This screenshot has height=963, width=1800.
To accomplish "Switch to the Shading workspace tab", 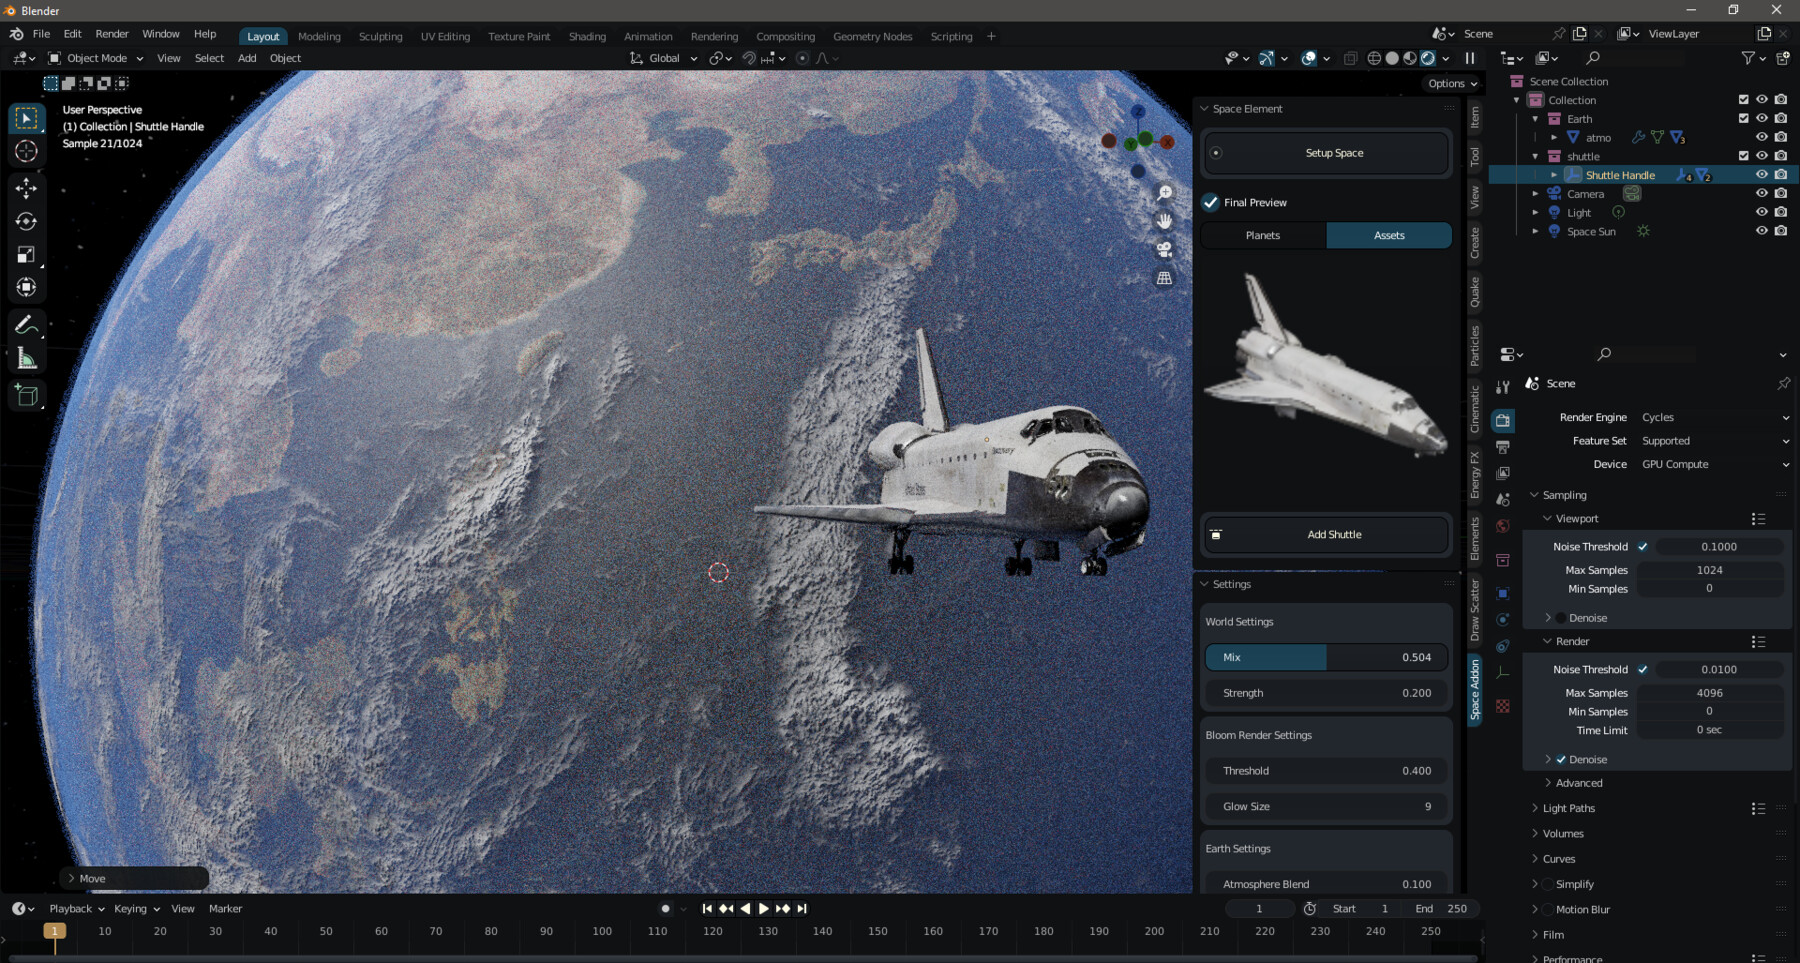I will click(586, 36).
